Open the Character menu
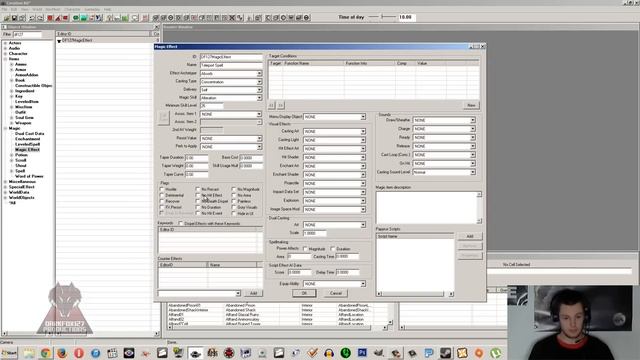The height and width of the screenshot is (360, 640). coord(72,9)
